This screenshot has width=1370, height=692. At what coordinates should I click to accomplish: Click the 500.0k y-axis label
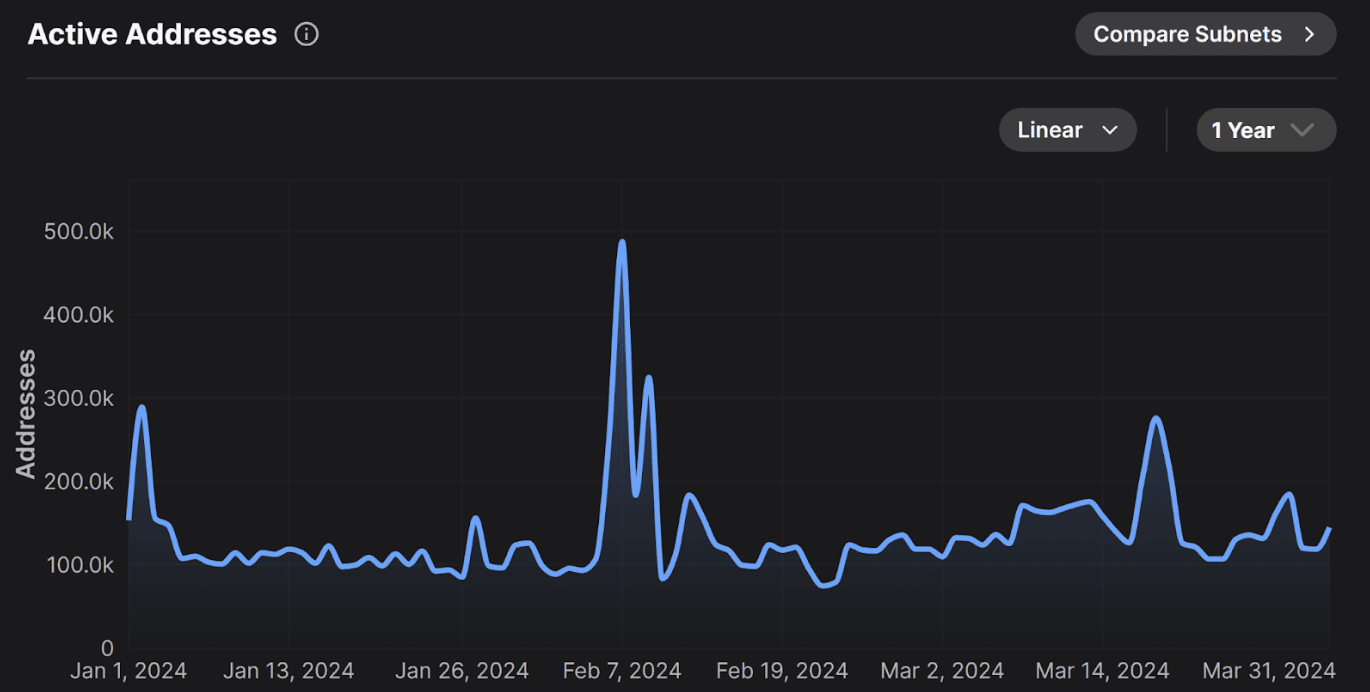(79, 231)
